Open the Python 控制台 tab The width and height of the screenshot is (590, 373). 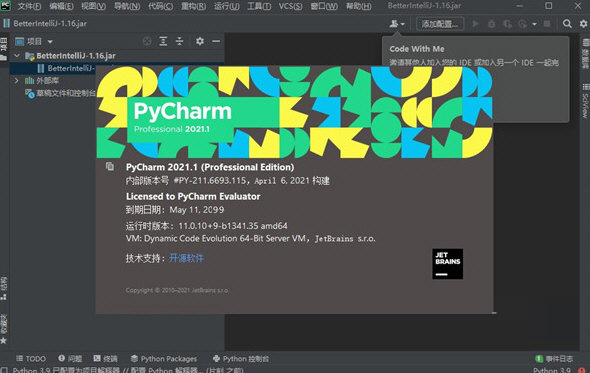tap(241, 358)
